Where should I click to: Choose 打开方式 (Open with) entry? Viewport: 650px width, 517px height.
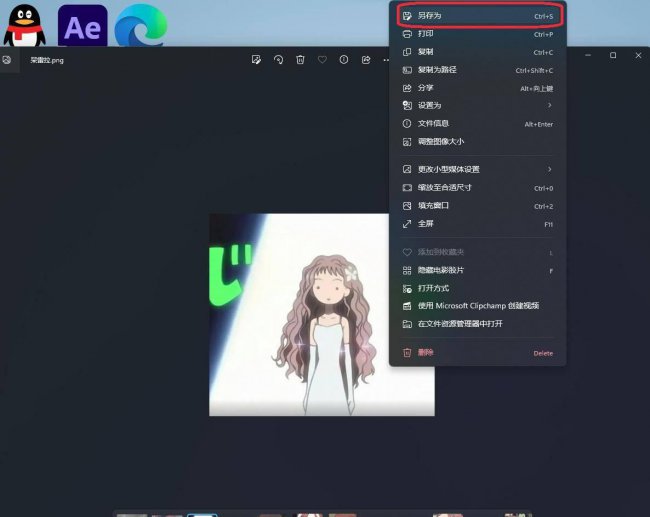pos(478,288)
